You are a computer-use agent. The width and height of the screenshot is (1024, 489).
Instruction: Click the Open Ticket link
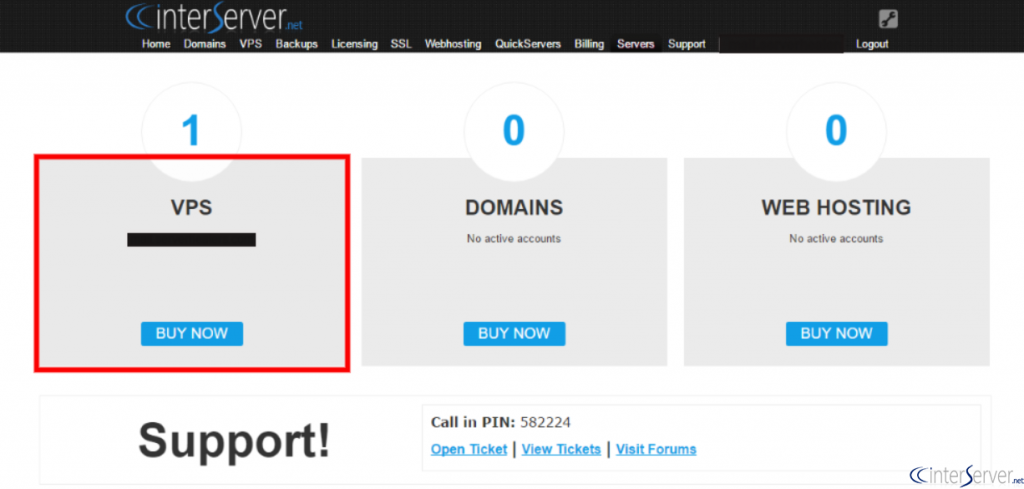469,449
